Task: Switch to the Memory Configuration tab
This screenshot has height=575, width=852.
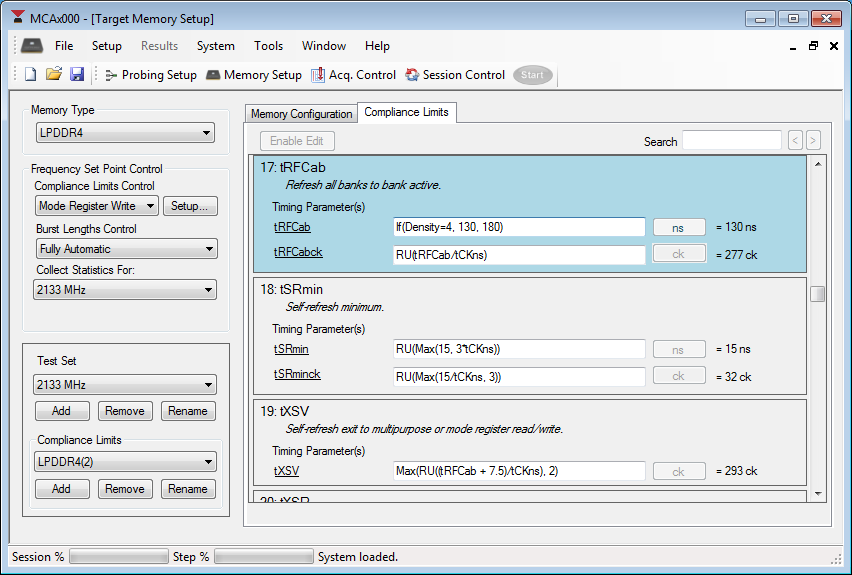Action: (301, 114)
